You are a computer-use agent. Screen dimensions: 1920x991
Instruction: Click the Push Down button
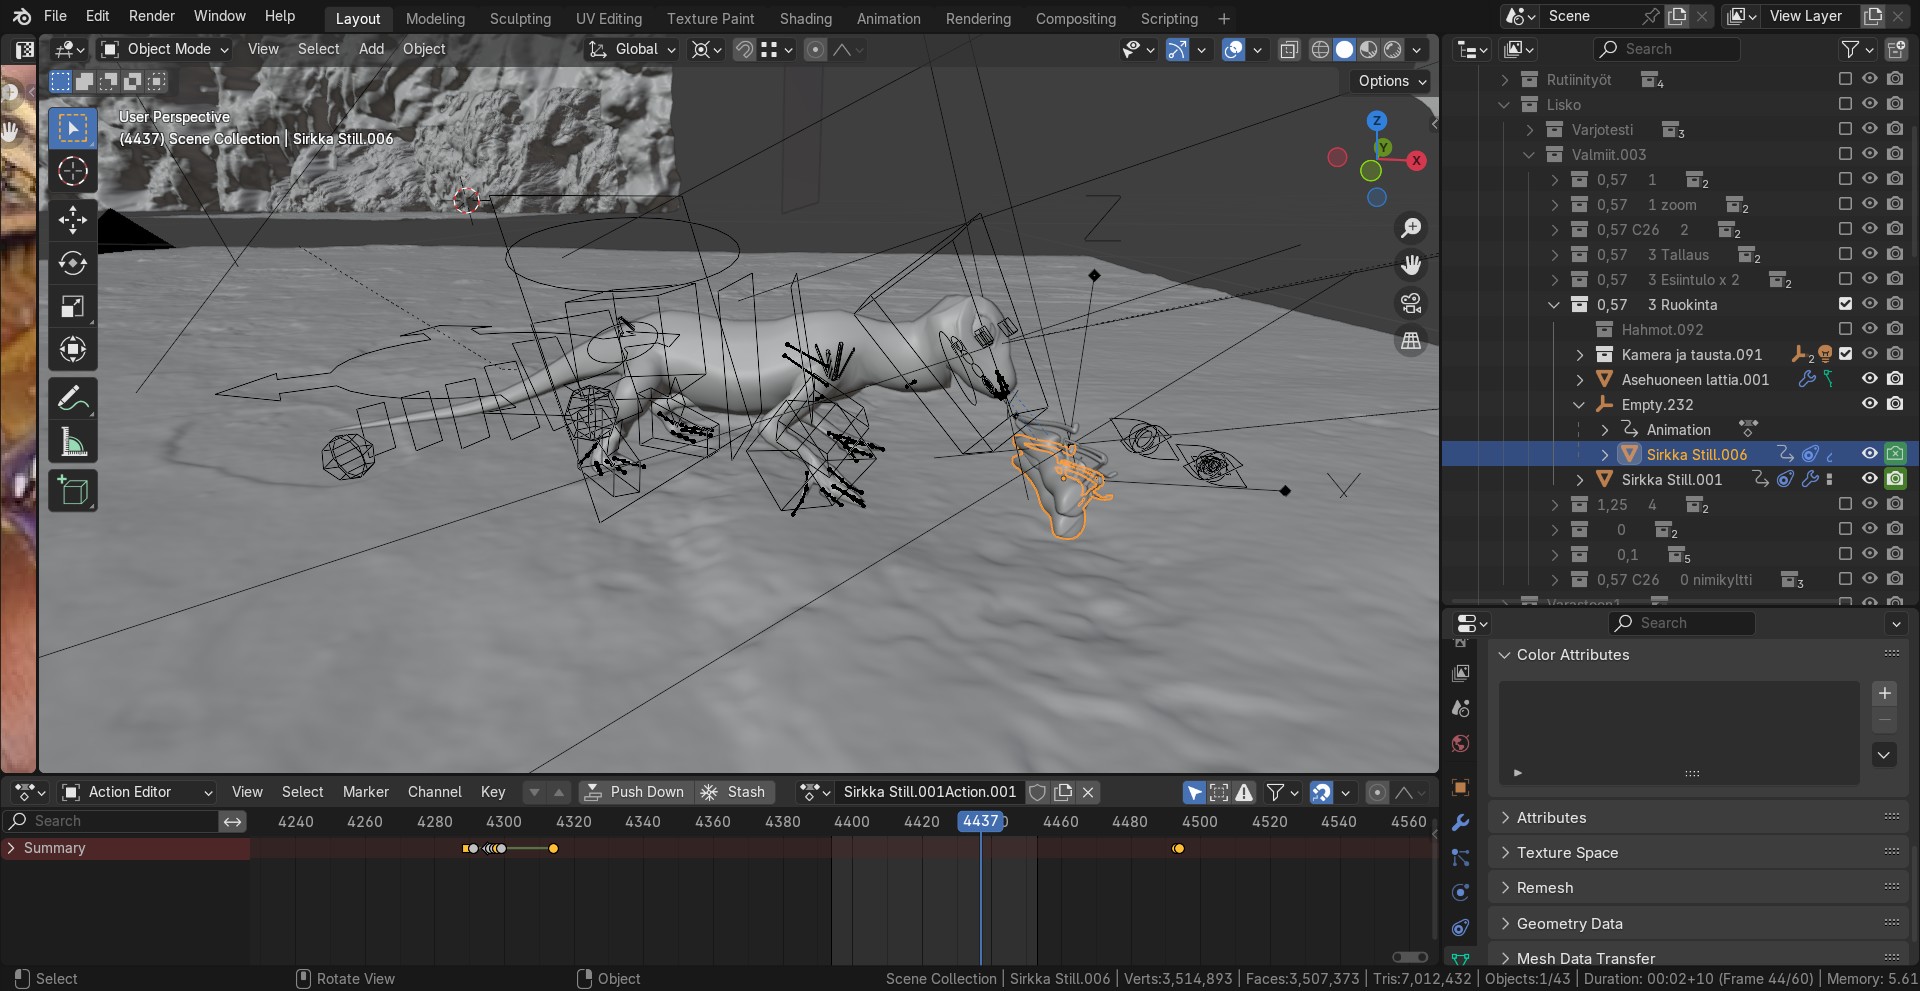(635, 792)
